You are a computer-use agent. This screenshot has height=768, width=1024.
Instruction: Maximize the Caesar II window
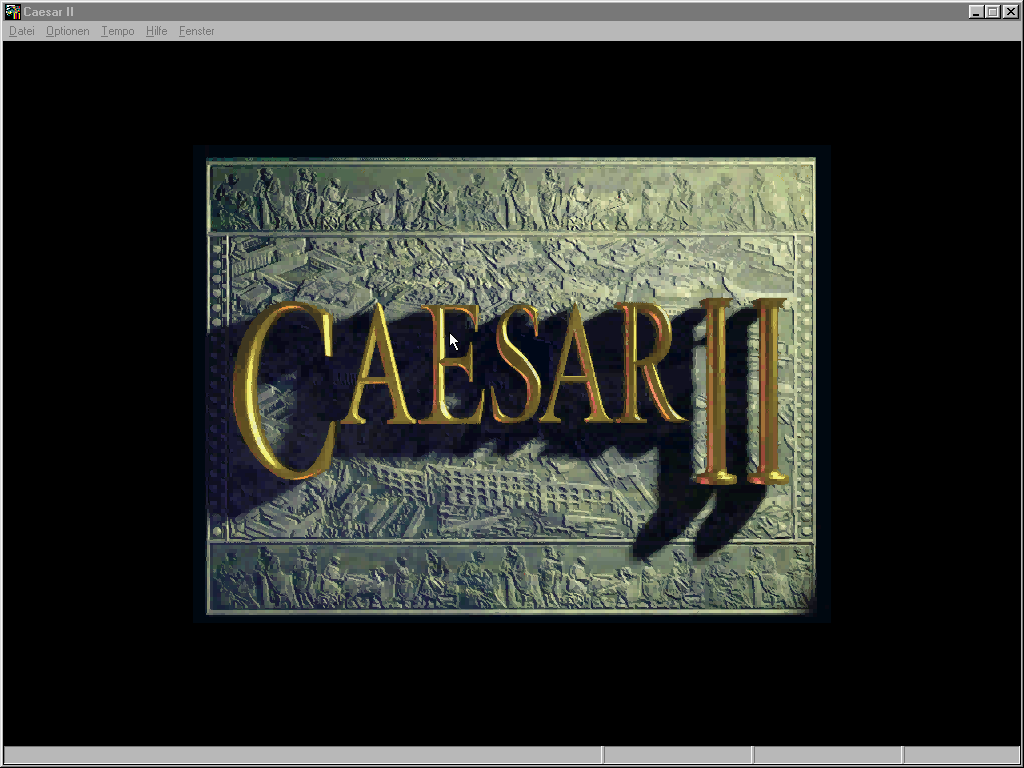click(x=993, y=12)
